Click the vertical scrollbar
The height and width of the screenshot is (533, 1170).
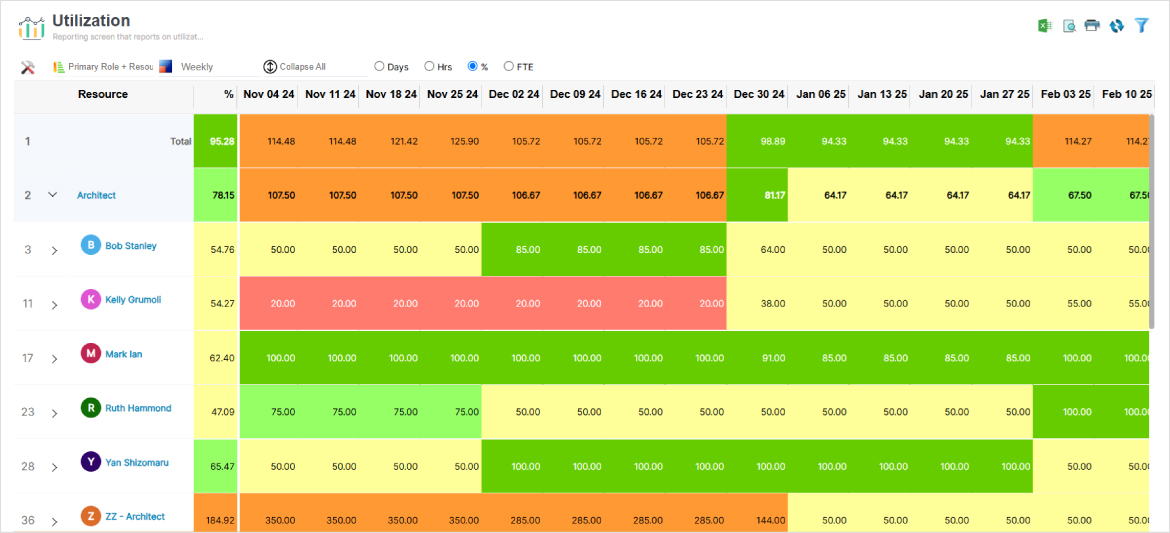point(1151,220)
